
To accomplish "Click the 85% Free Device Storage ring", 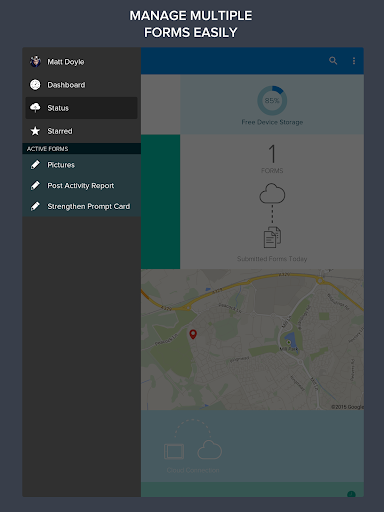I will 272,100.
